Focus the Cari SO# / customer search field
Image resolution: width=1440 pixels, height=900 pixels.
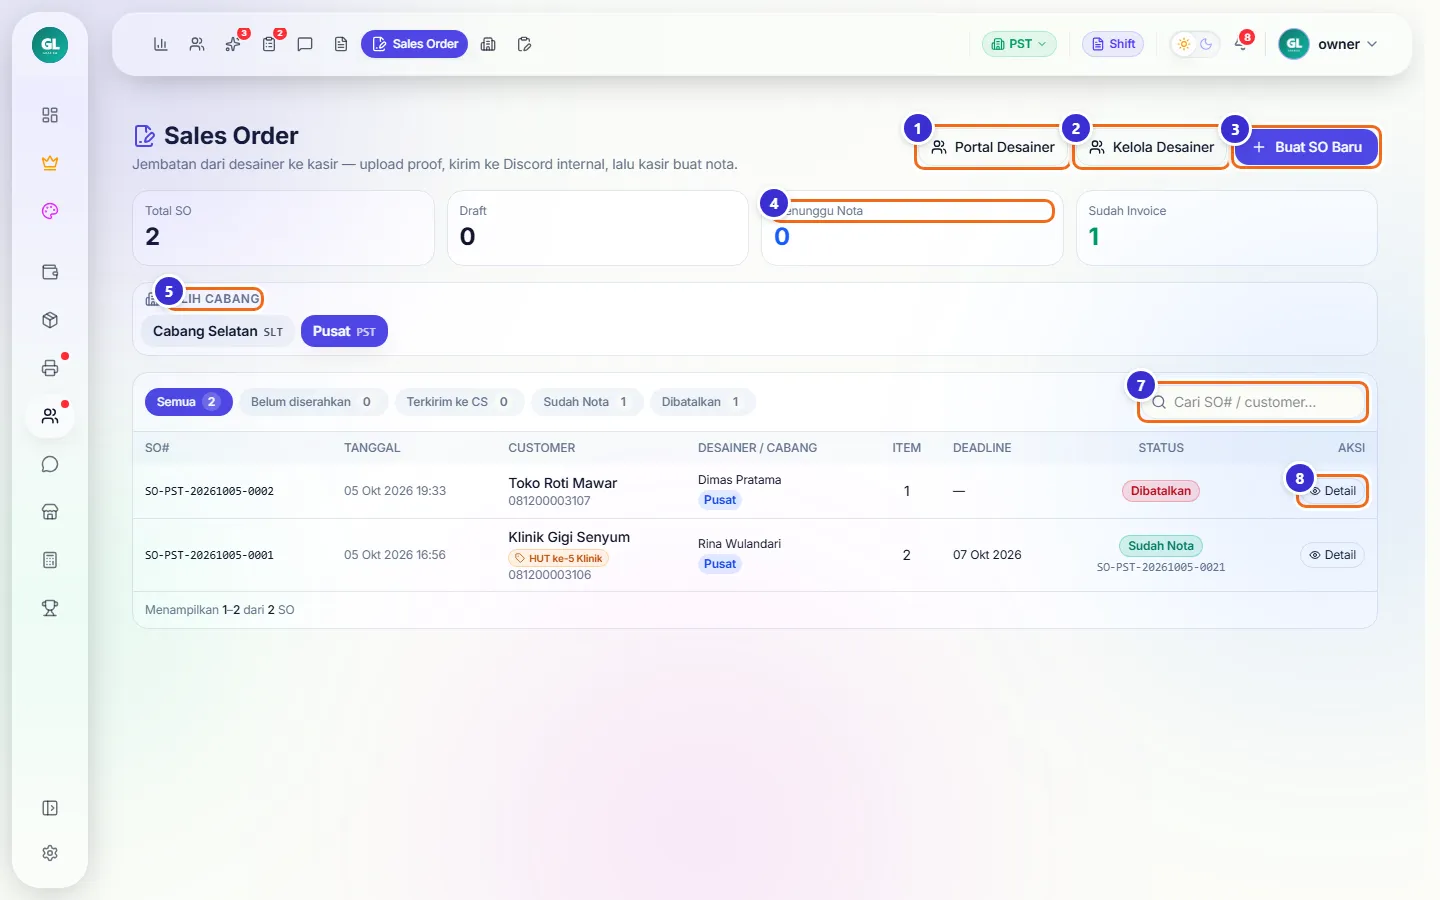pyautogui.click(x=1253, y=402)
